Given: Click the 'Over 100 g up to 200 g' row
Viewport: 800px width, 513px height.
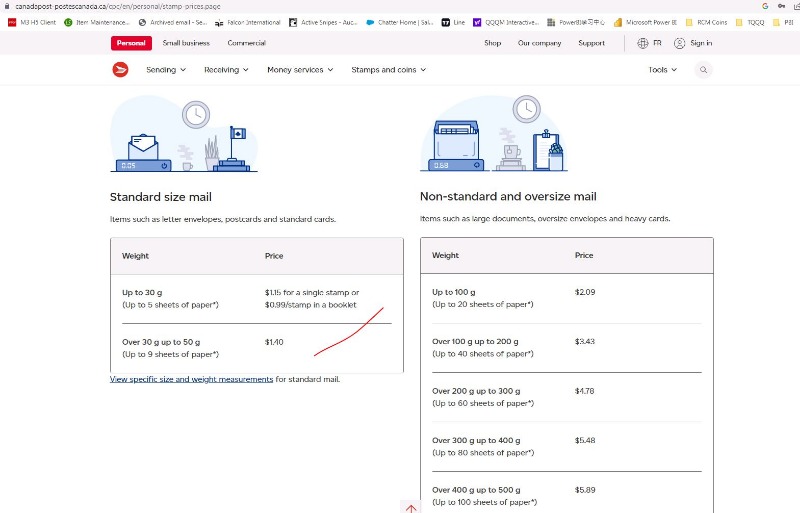Looking at the screenshot, I should tap(567, 348).
